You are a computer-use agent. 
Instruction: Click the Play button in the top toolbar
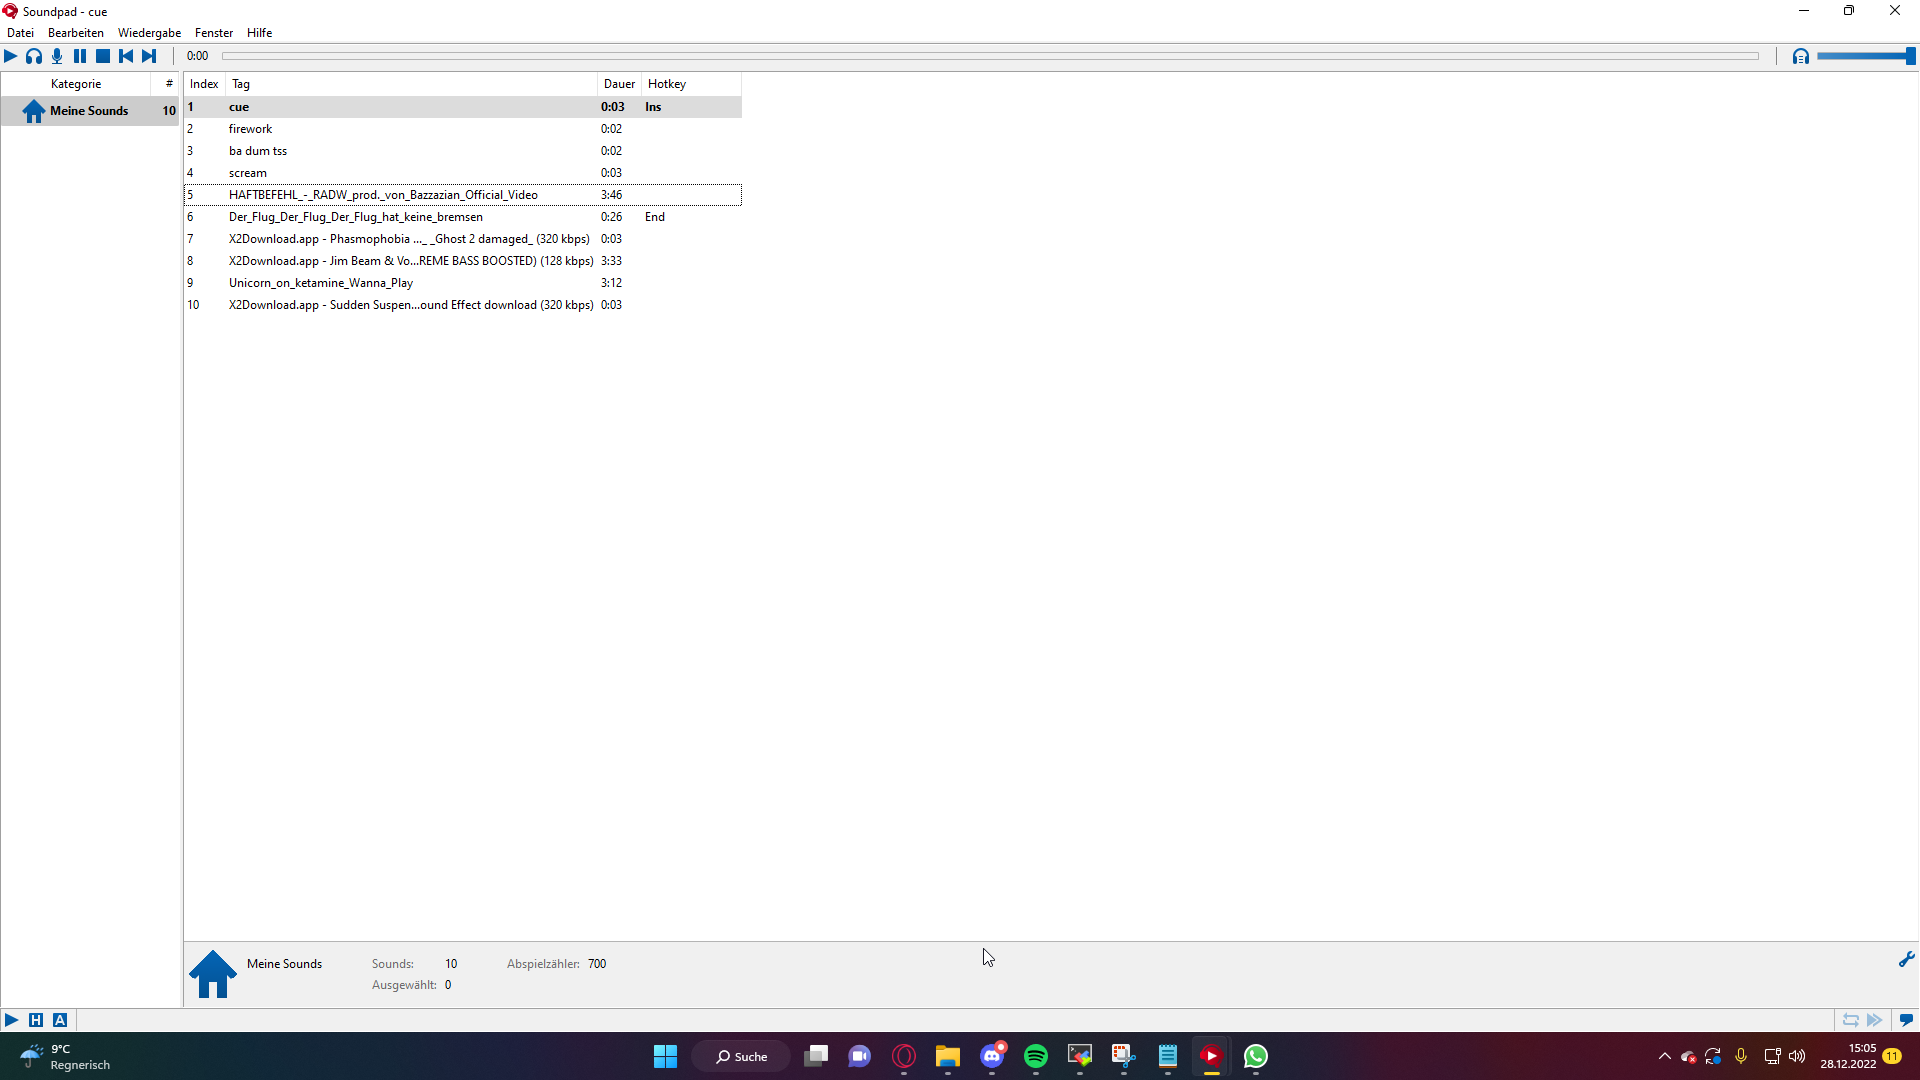[11, 56]
